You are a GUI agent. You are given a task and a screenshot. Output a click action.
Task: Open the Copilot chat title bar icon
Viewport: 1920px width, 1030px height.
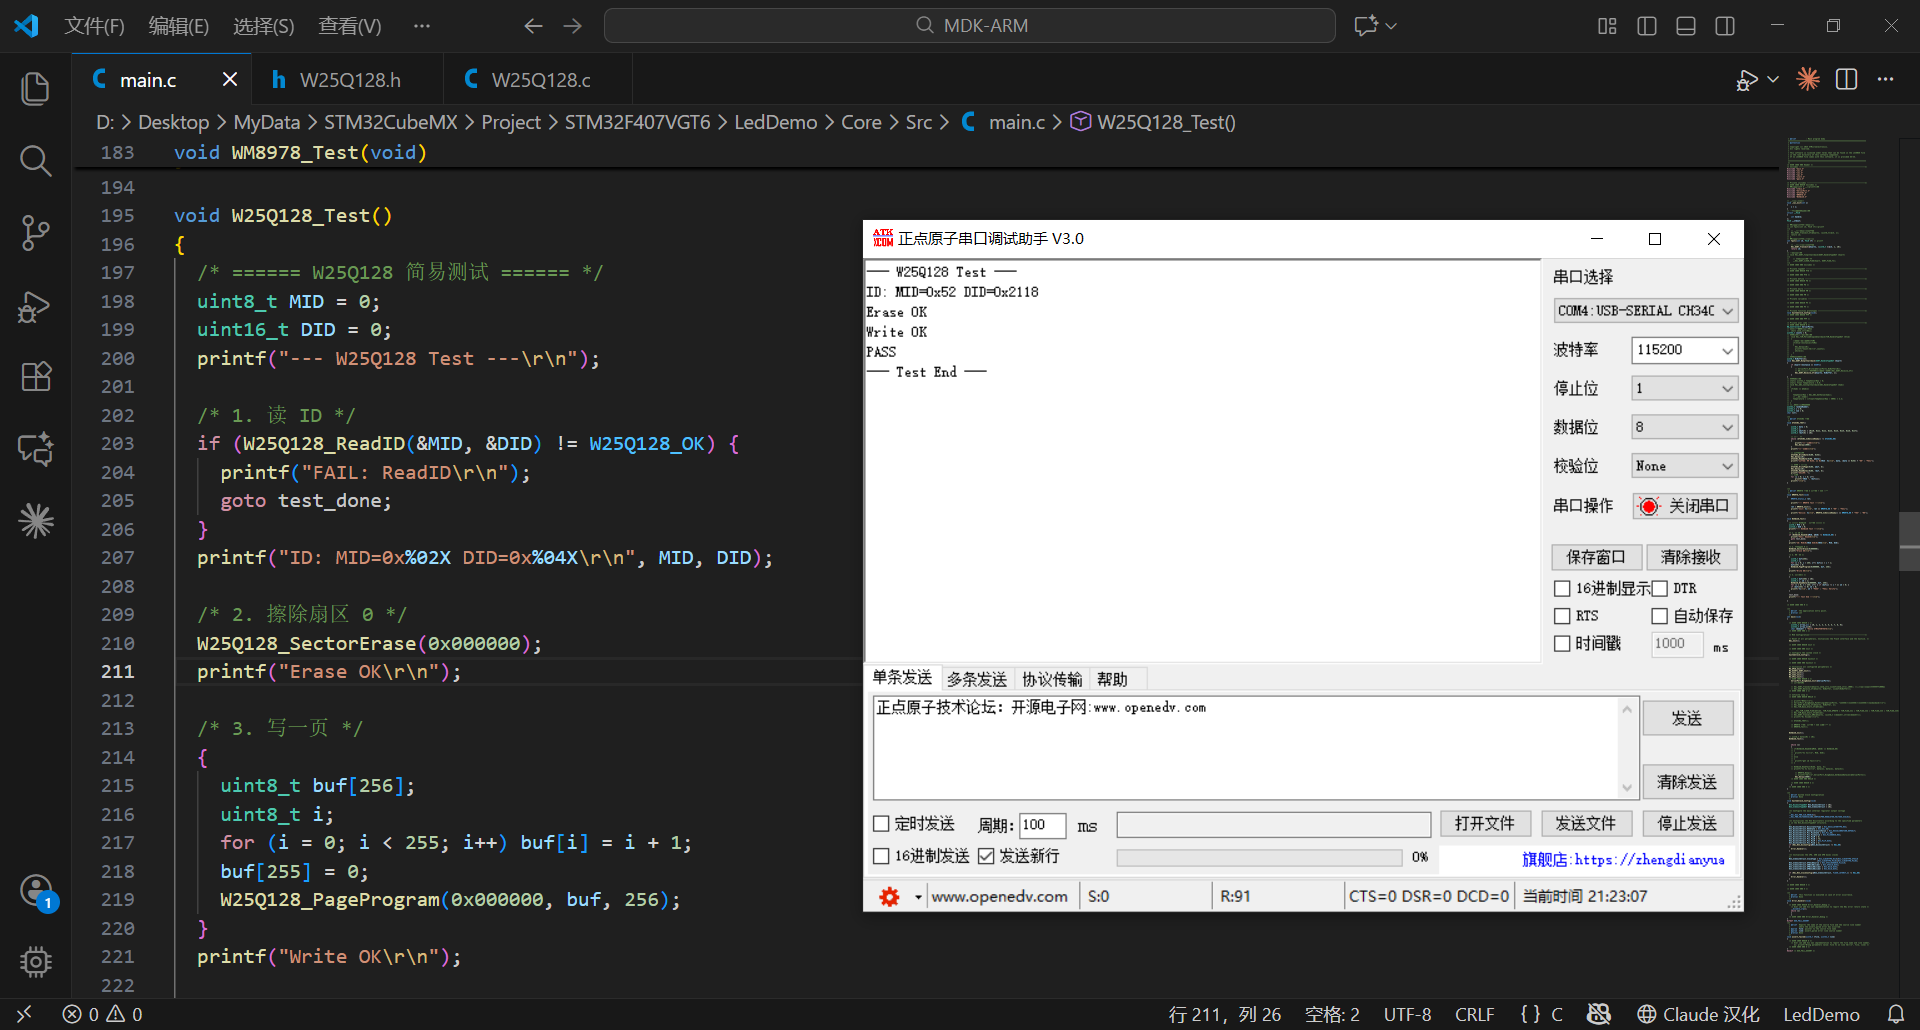pos(1366,26)
